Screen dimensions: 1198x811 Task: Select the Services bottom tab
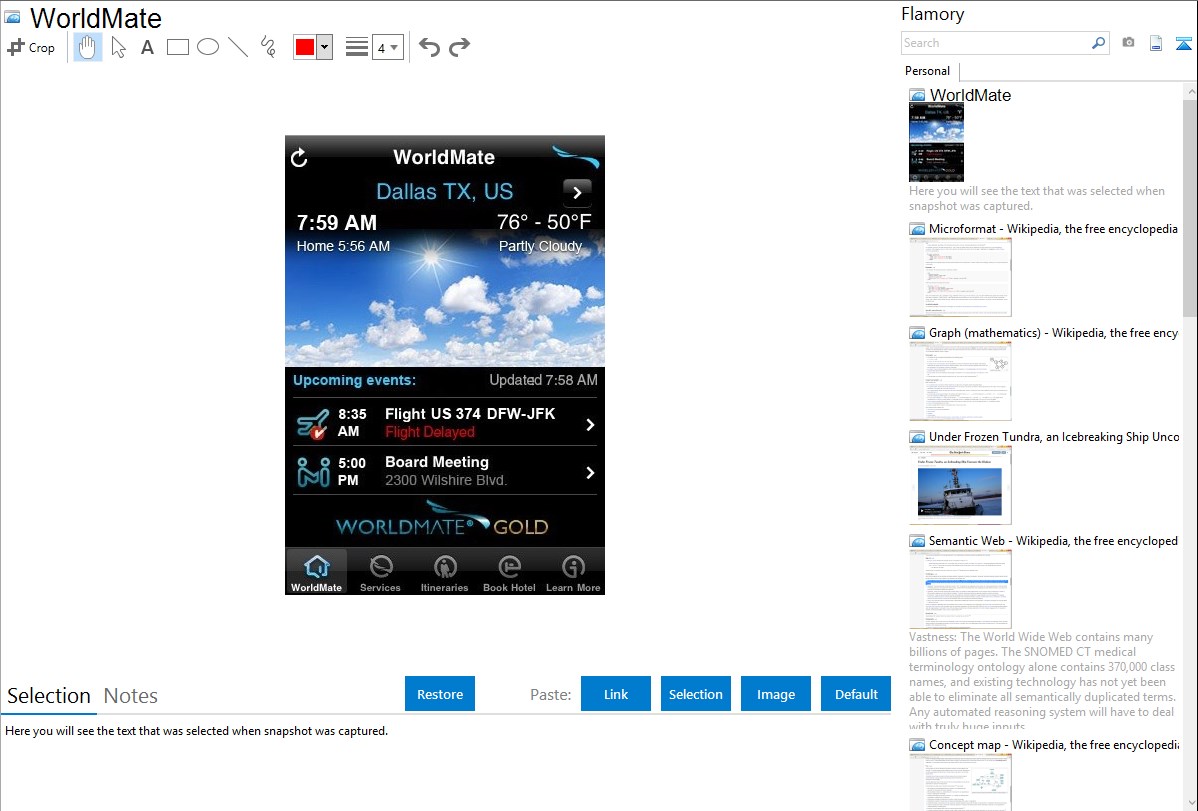(x=380, y=572)
